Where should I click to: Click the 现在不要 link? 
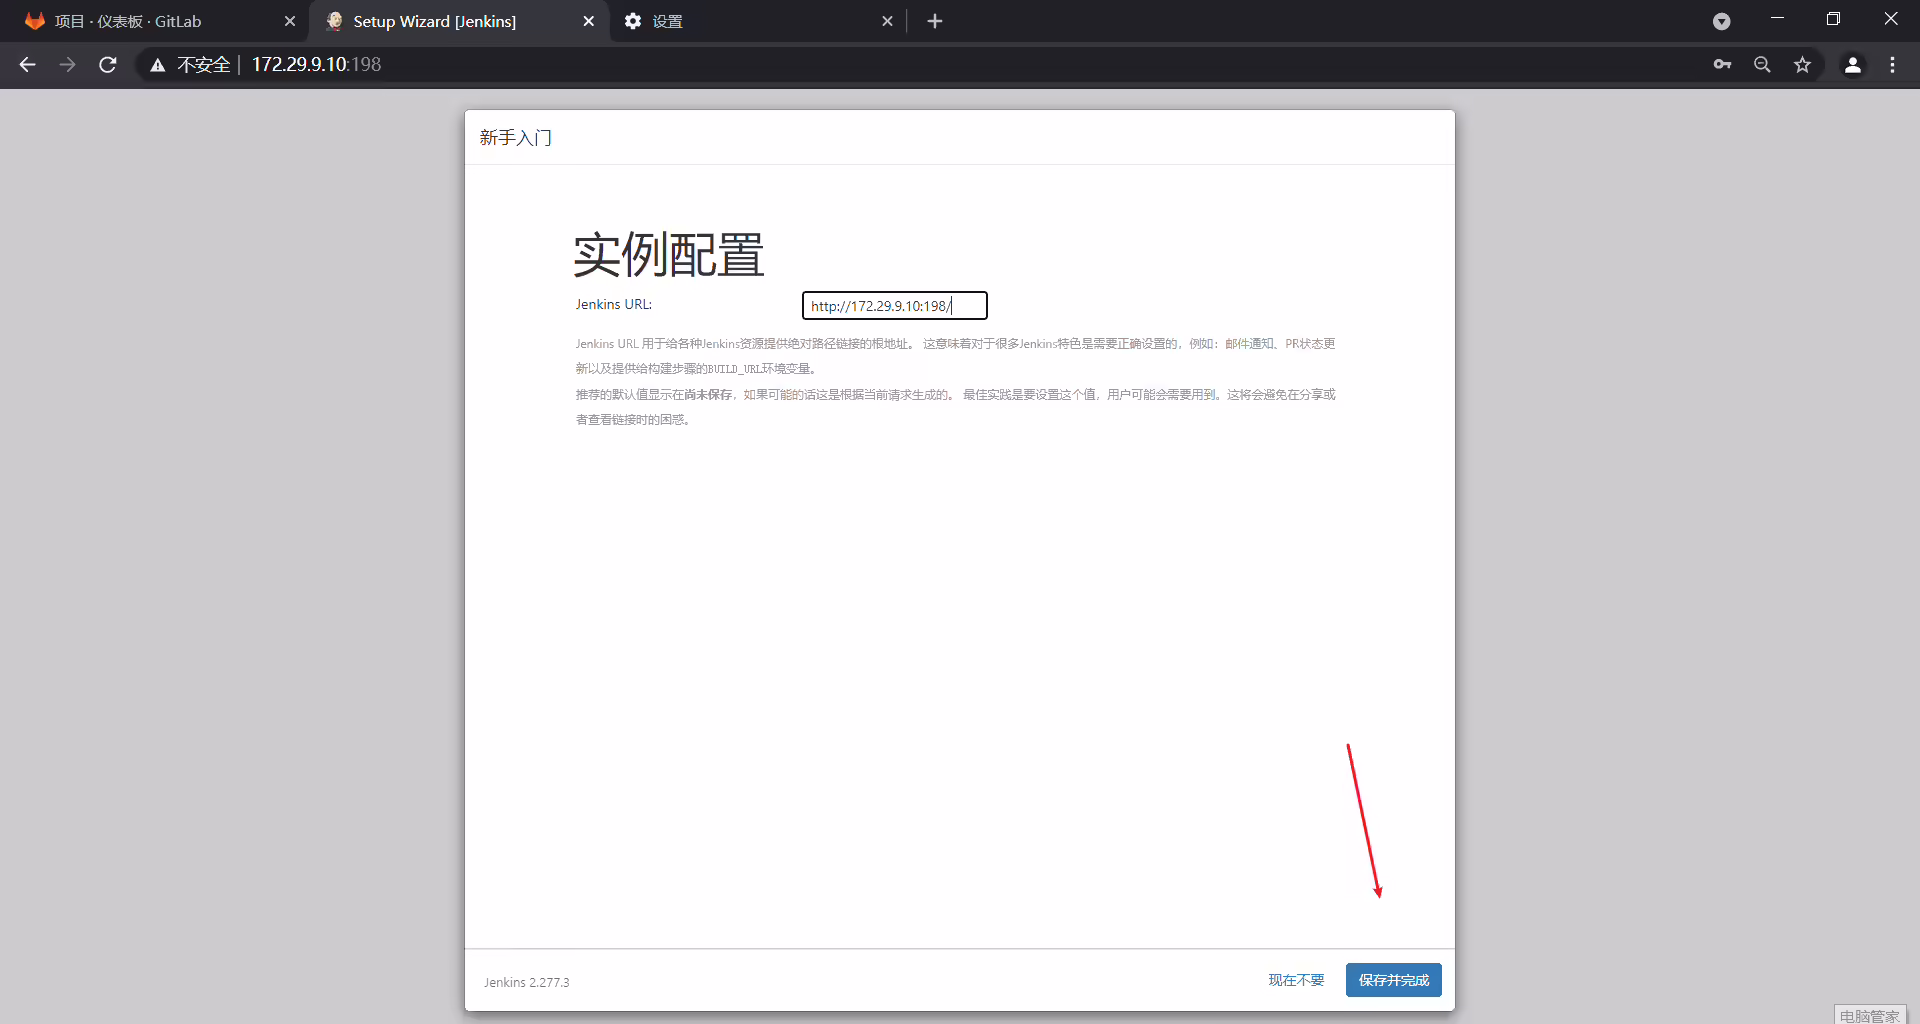coord(1296,980)
